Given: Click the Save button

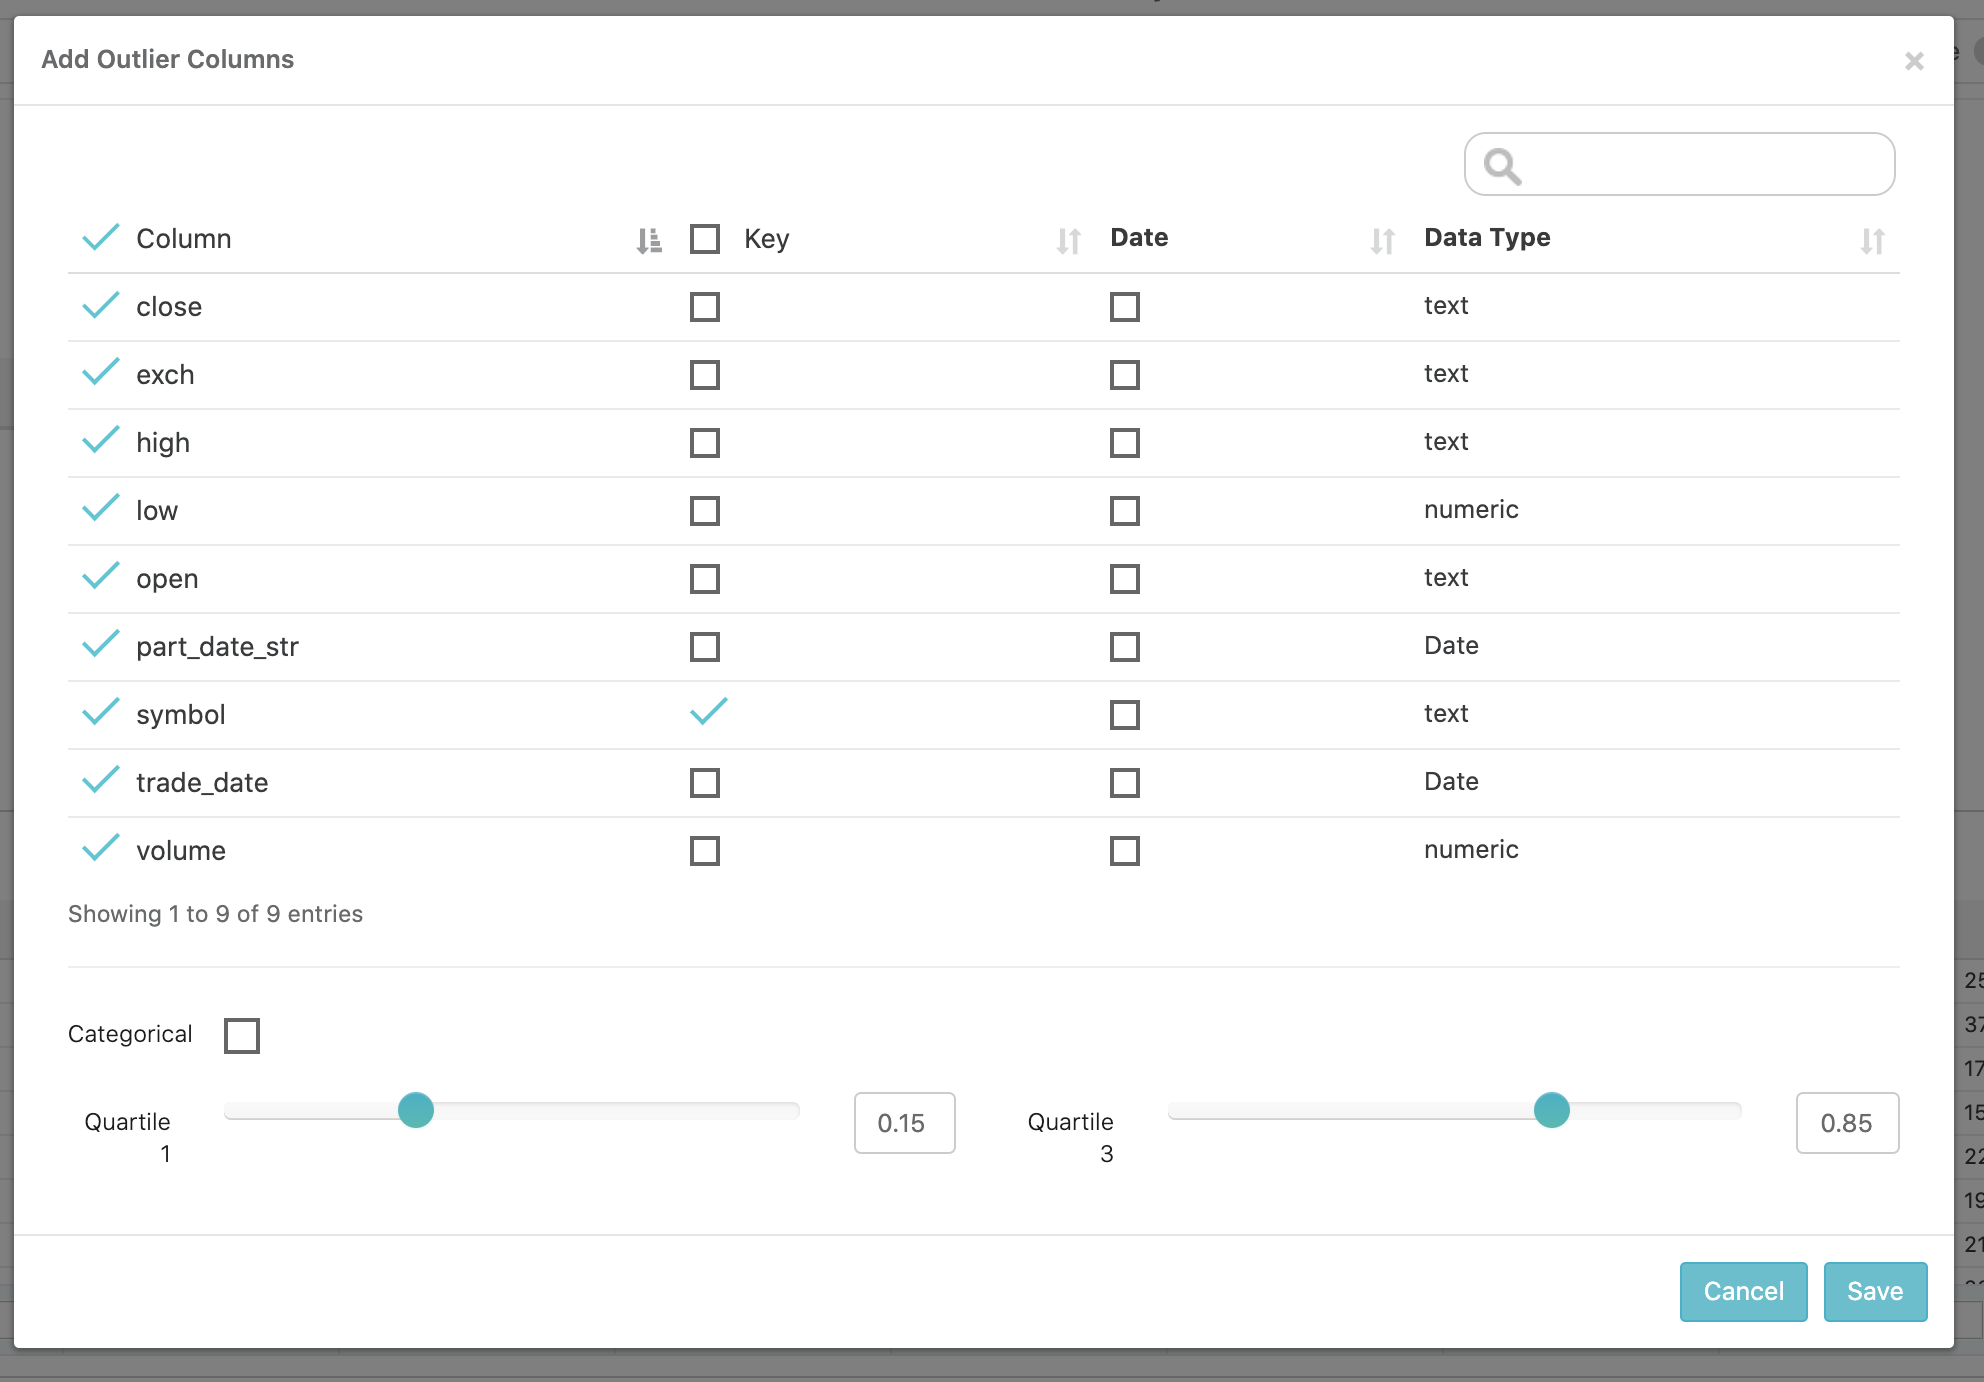Looking at the screenshot, I should 1874,1291.
